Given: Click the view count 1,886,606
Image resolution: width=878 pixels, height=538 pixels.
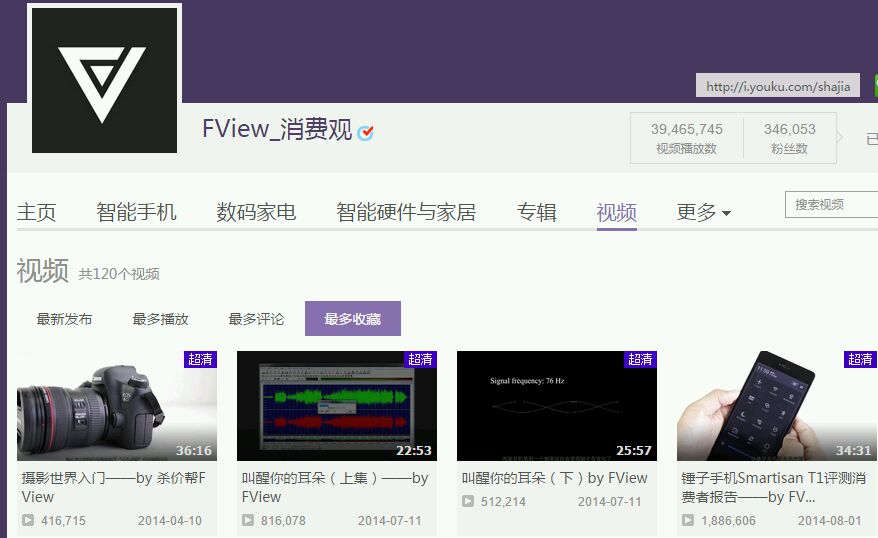Looking at the screenshot, I should [728, 521].
